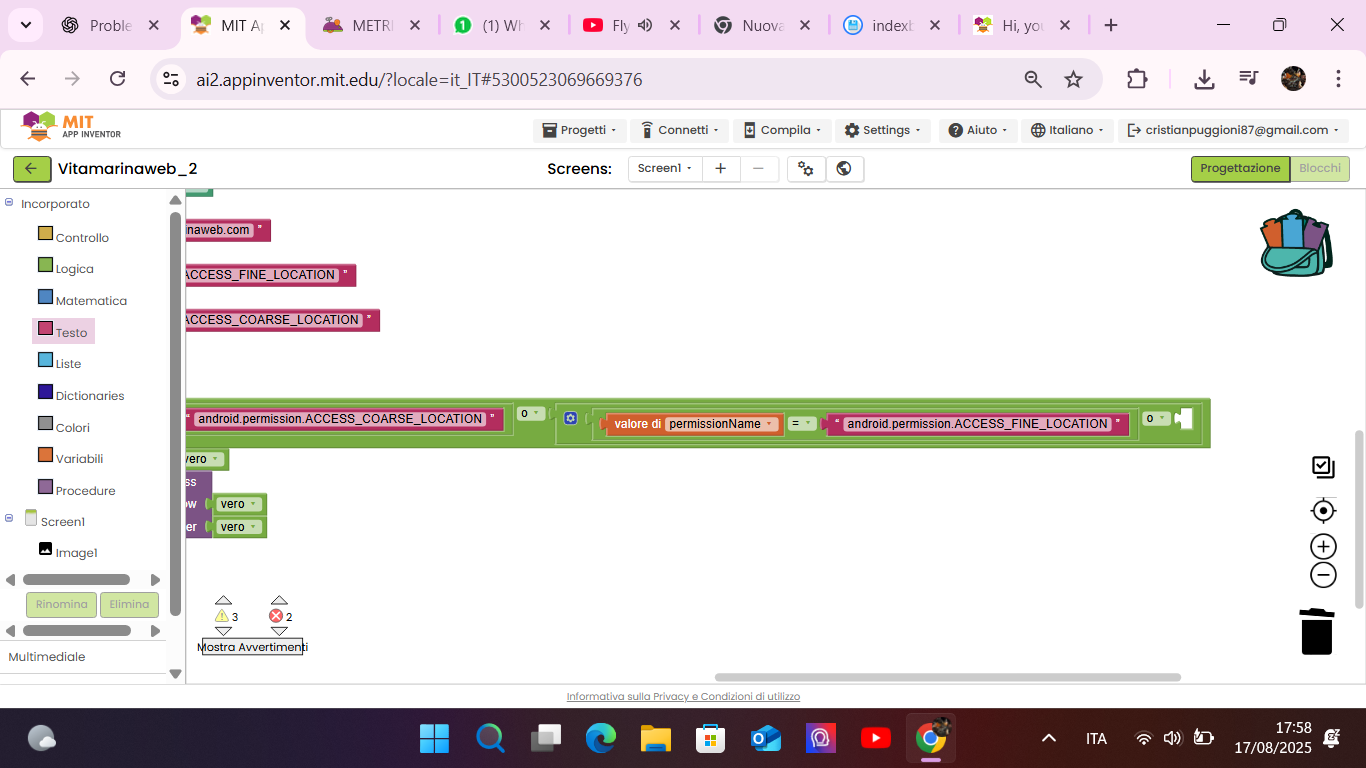Screen dimensions: 1366x768
Task: Open the Progetti menu
Action: click(579, 130)
